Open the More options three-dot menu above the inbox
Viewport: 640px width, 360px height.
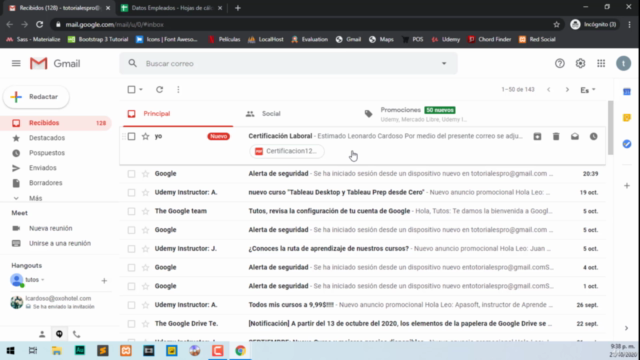tap(178, 89)
